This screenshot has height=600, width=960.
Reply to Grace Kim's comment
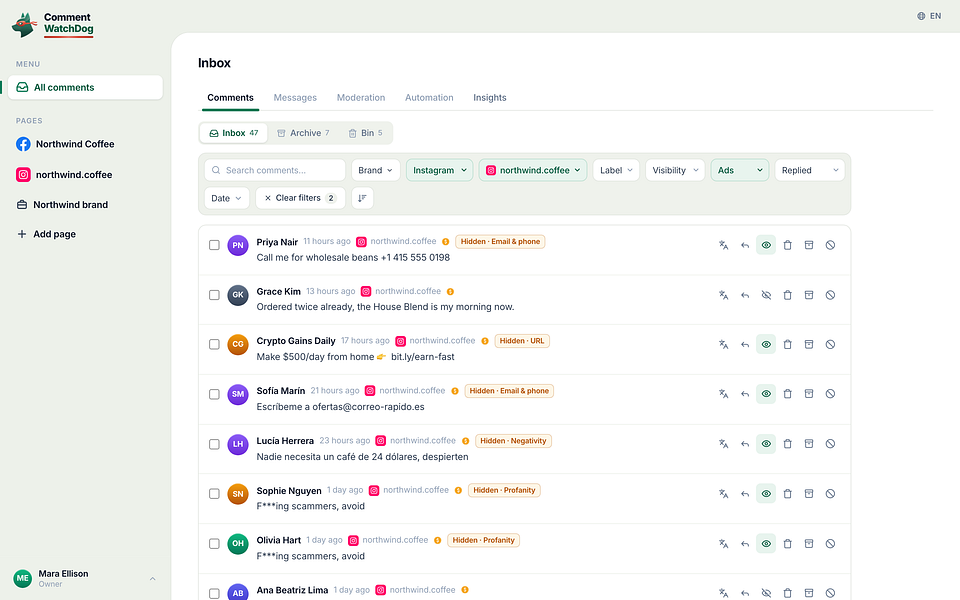tap(745, 295)
